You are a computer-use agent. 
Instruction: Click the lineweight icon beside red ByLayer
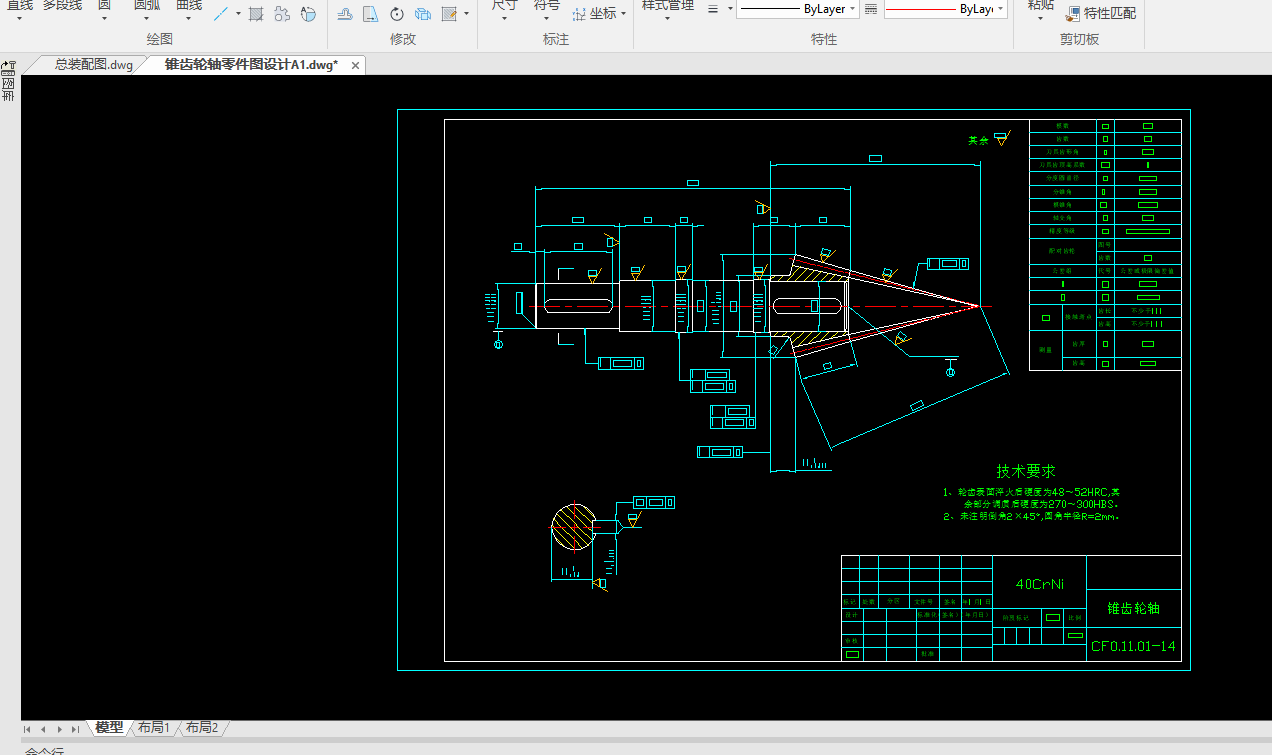(870, 10)
